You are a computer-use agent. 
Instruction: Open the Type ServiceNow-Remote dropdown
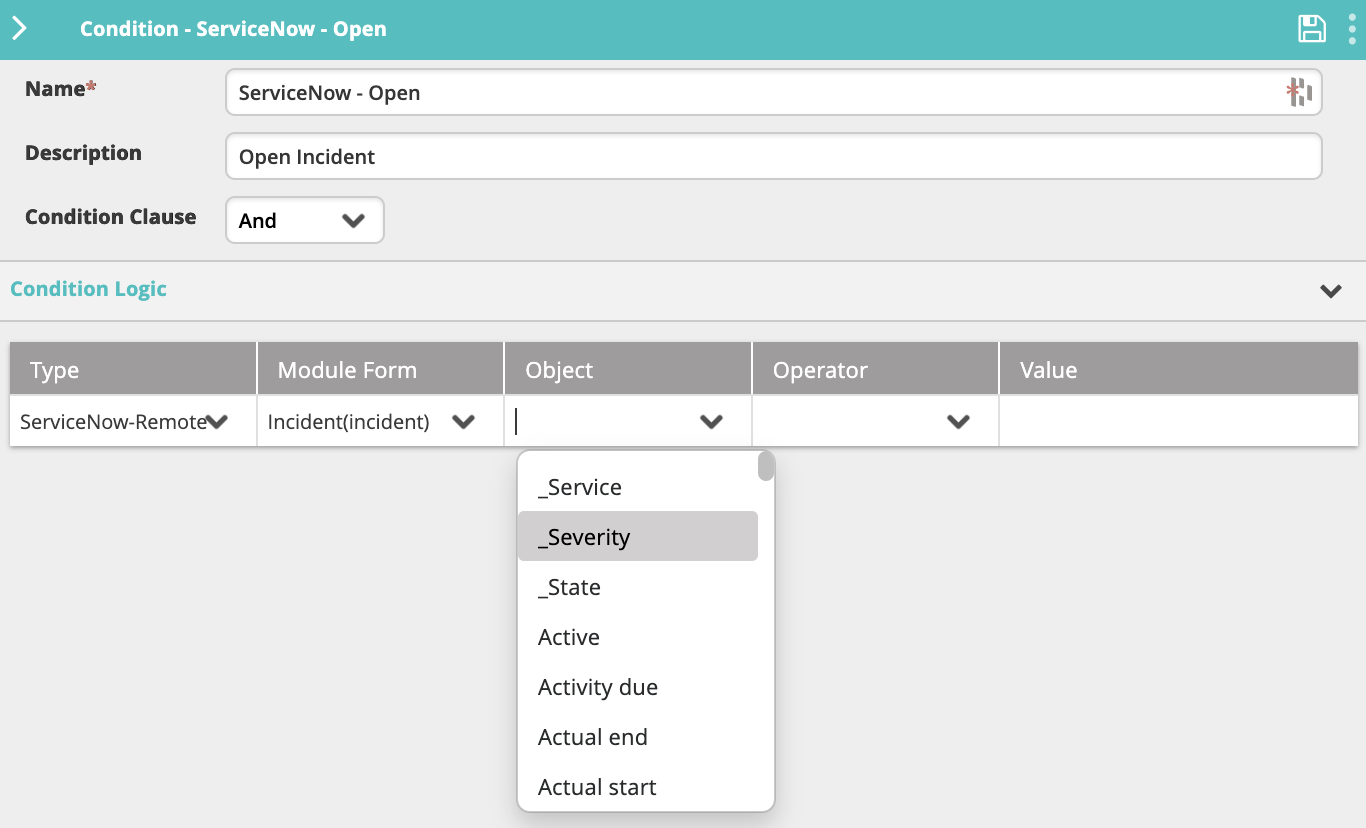click(x=133, y=422)
